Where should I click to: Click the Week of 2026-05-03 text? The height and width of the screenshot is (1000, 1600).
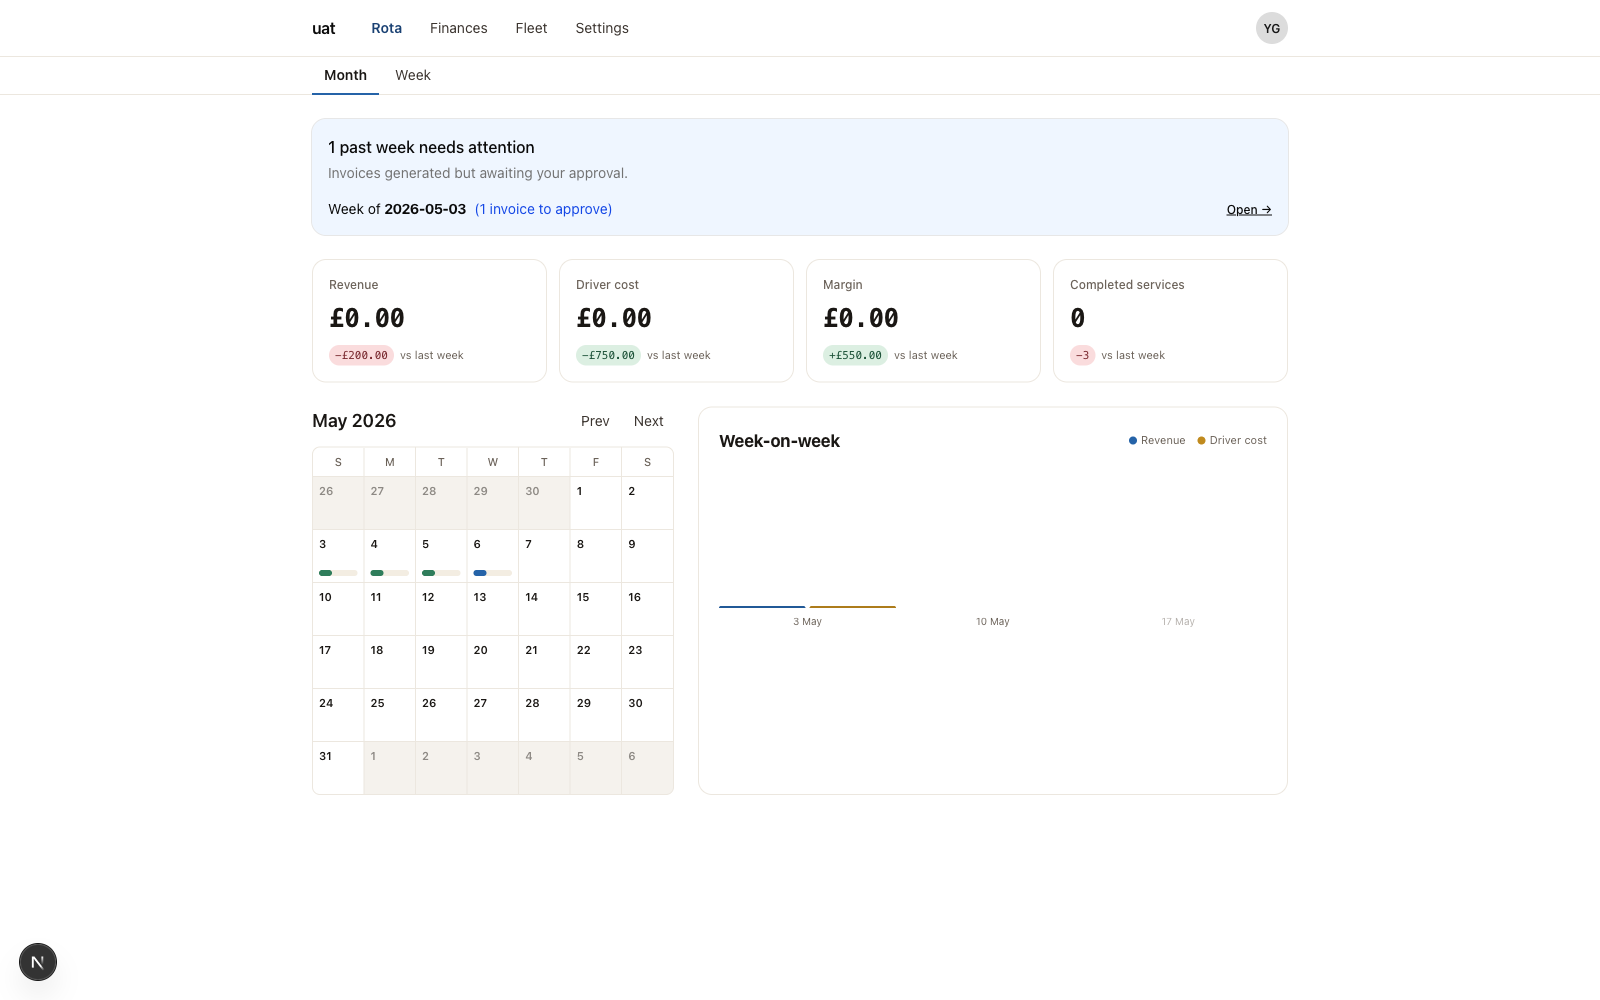click(x=397, y=209)
